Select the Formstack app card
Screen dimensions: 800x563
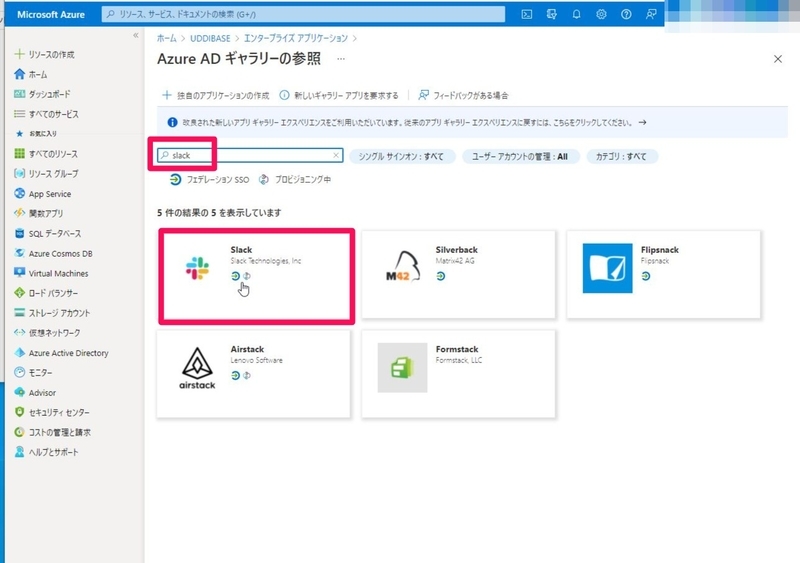(x=458, y=374)
